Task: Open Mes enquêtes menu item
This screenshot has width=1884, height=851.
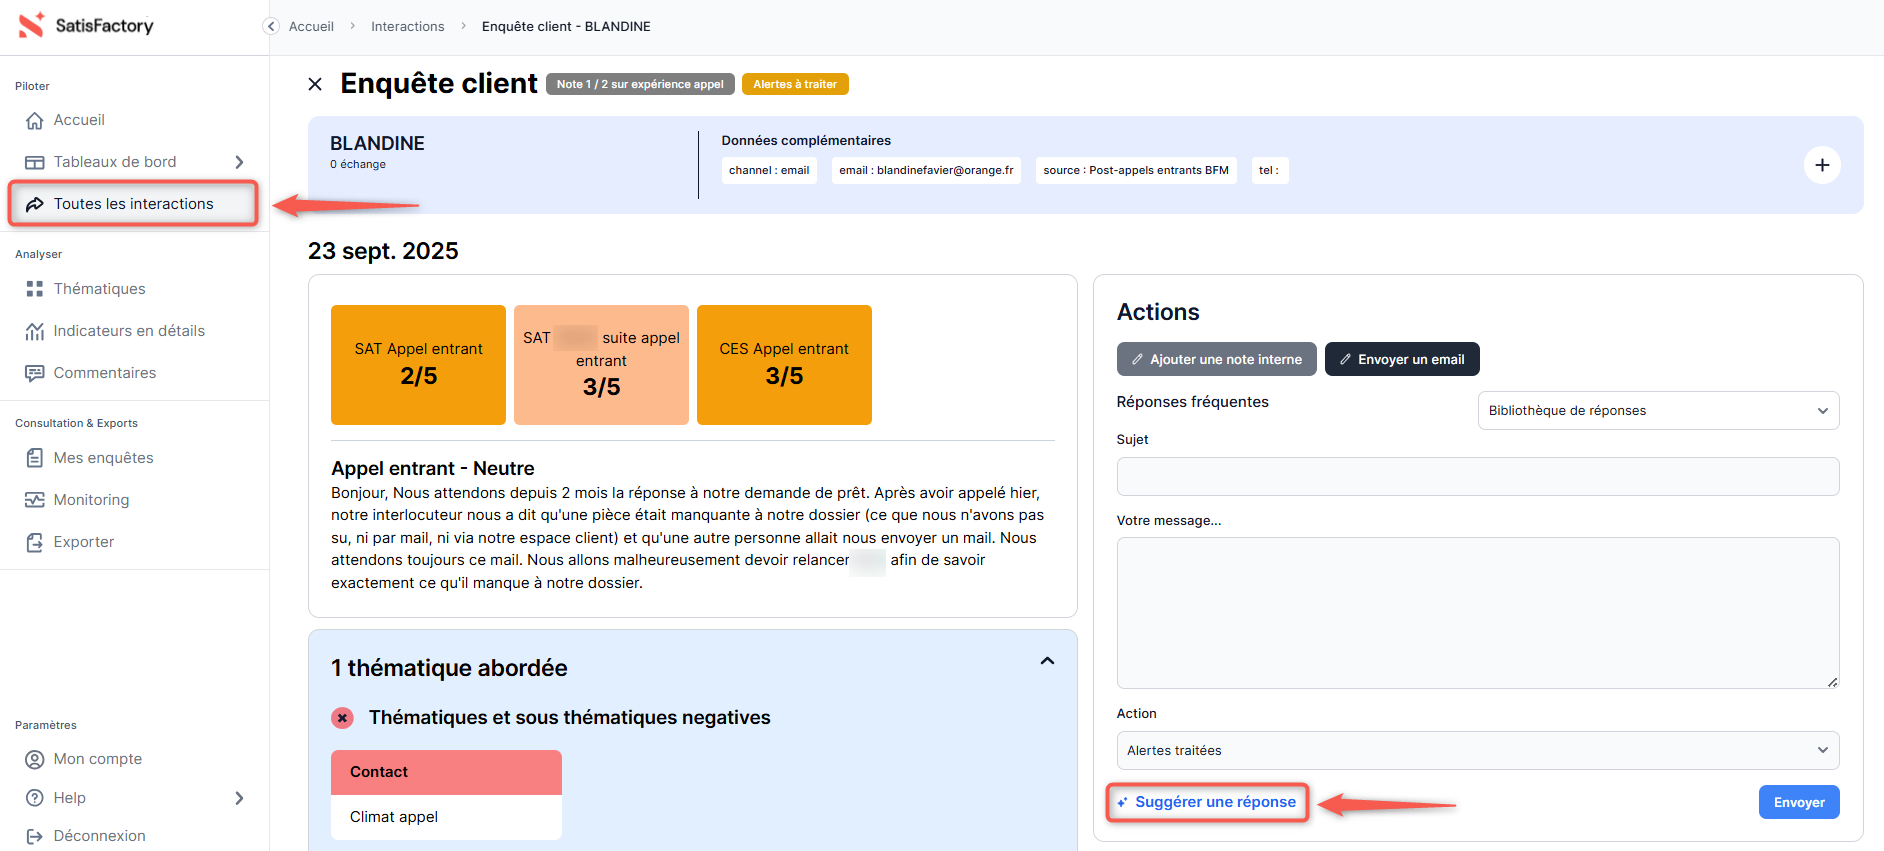Action: click(x=103, y=458)
